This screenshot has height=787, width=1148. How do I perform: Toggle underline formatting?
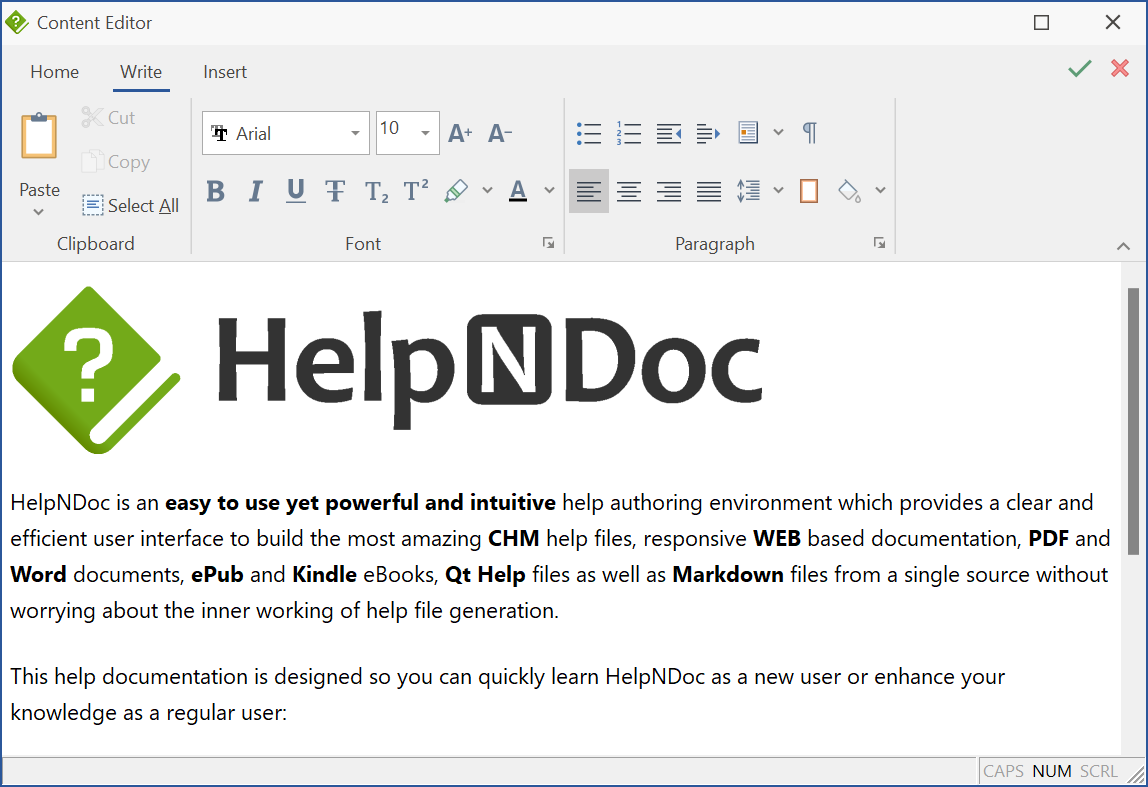click(296, 191)
